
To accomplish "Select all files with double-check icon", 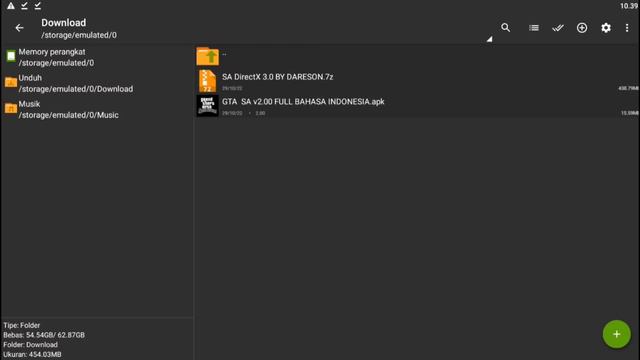I will click(x=558, y=28).
